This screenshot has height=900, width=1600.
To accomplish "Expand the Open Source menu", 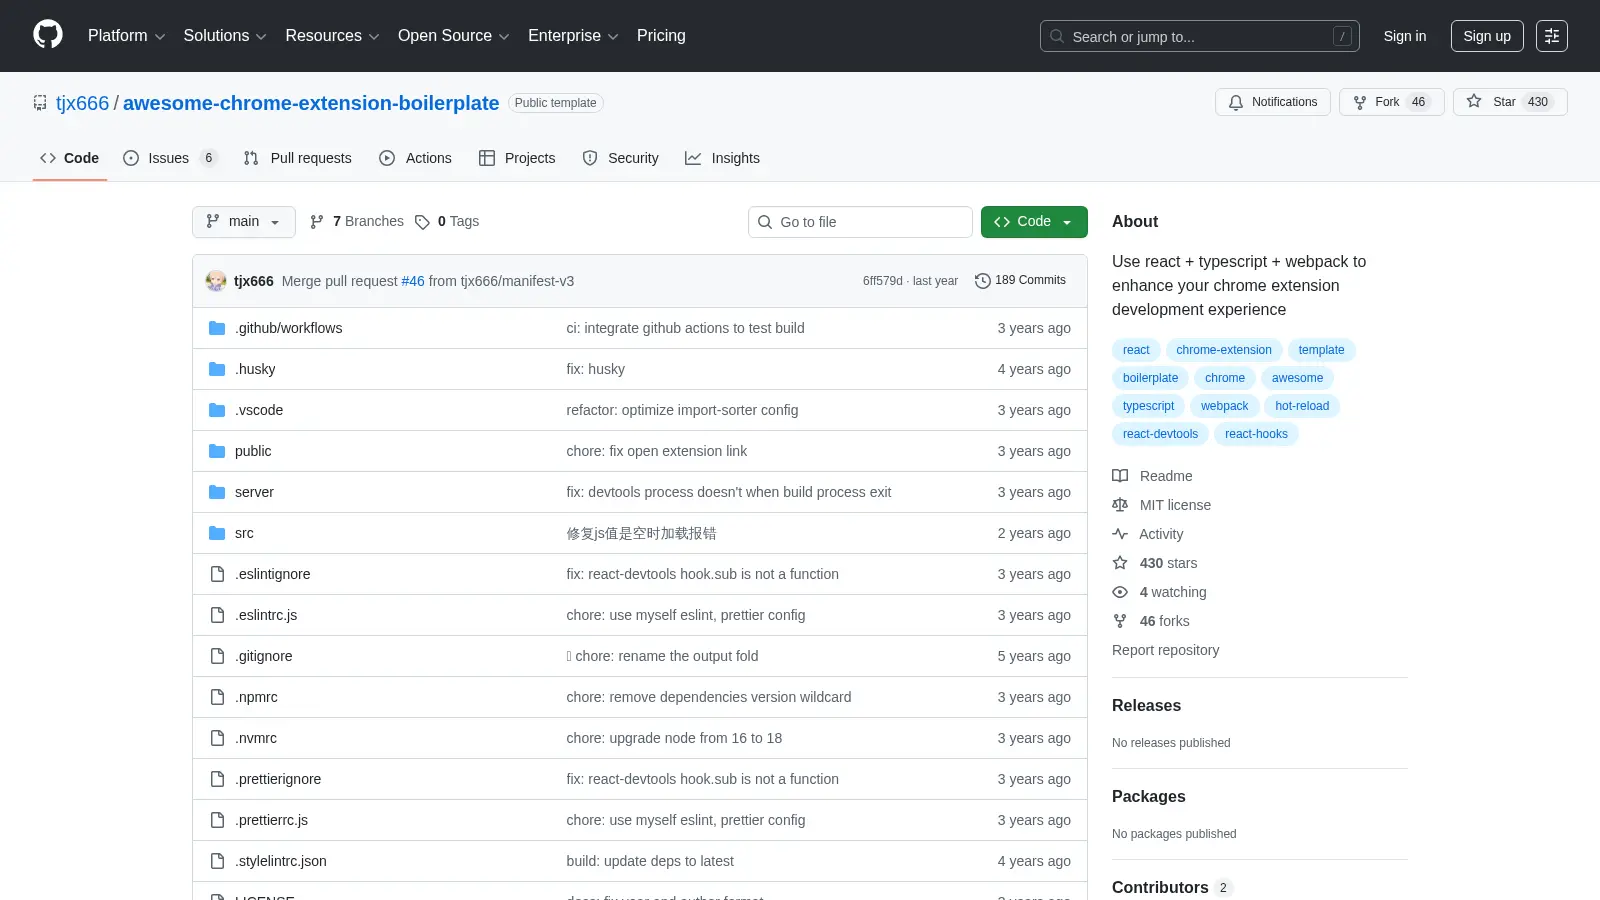I will point(454,36).
